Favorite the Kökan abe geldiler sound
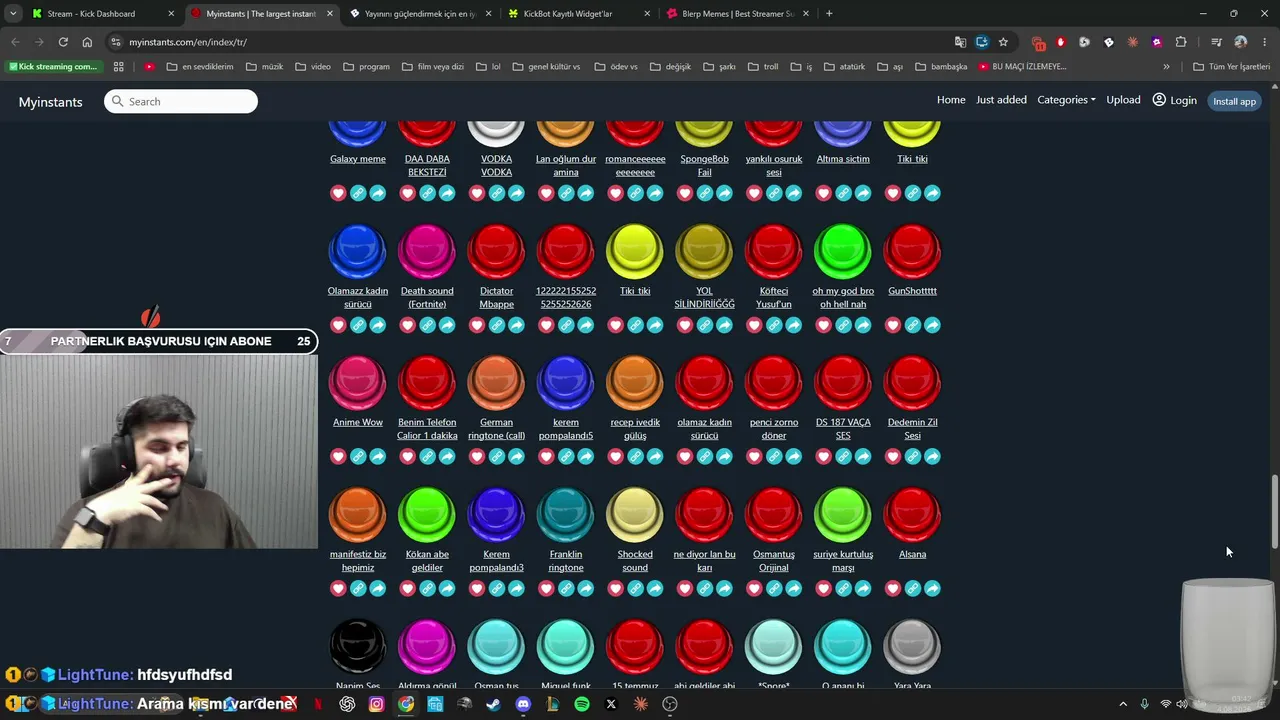This screenshot has width=1280, height=720. [x=408, y=589]
